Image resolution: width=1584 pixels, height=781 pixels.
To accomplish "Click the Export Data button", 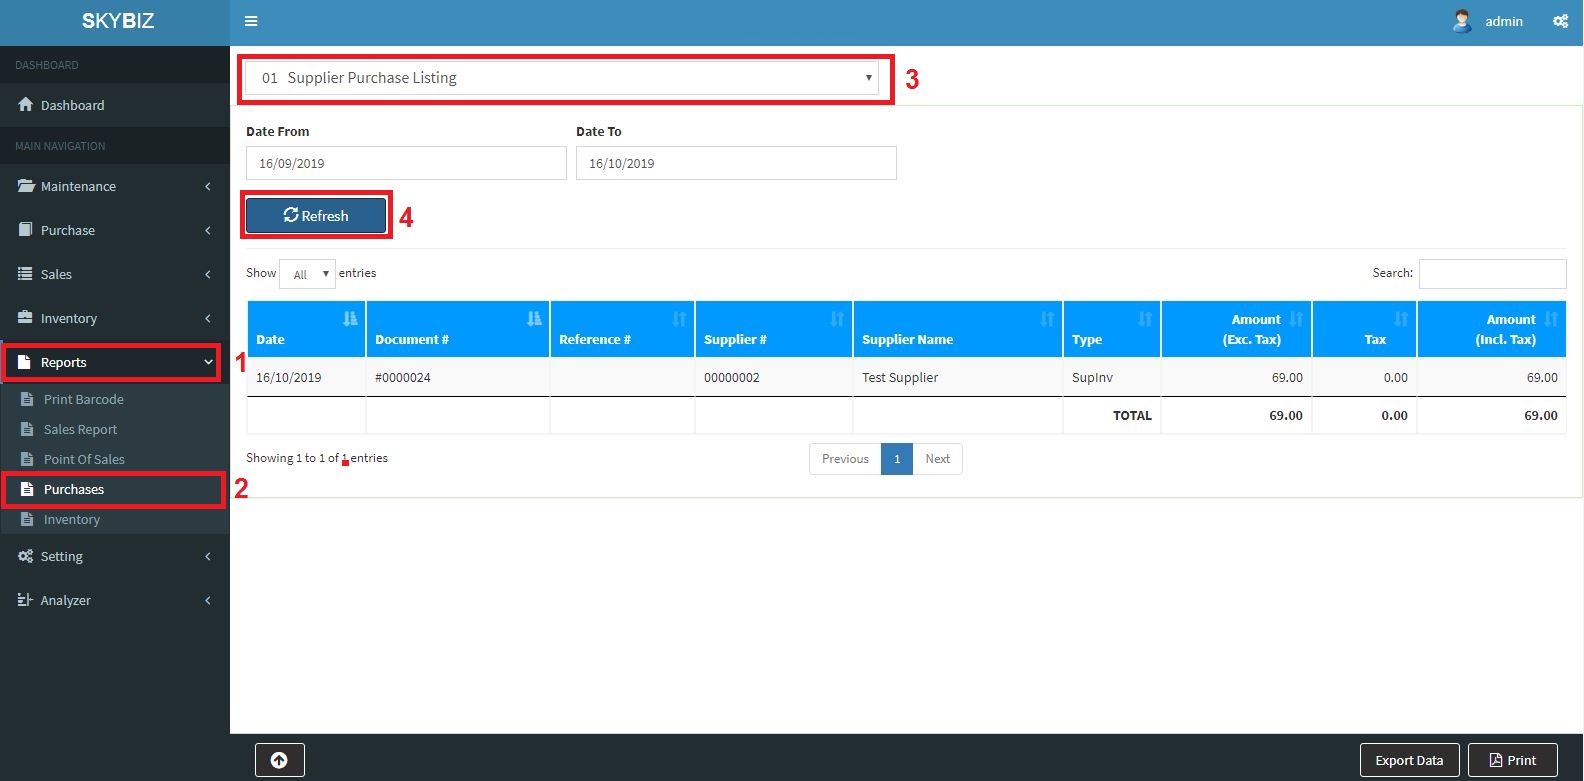I will coord(1409,760).
